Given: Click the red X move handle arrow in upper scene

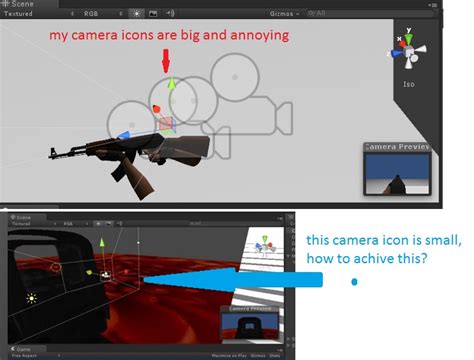Looking at the screenshot, I should point(156,109).
